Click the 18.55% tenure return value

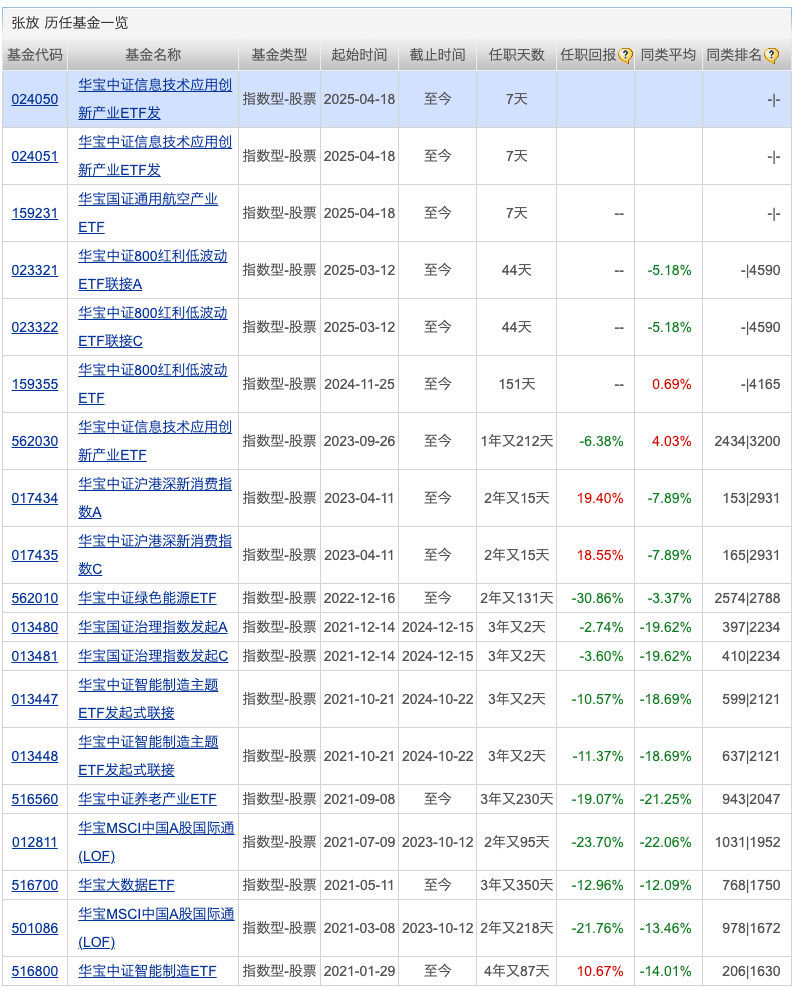click(600, 555)
